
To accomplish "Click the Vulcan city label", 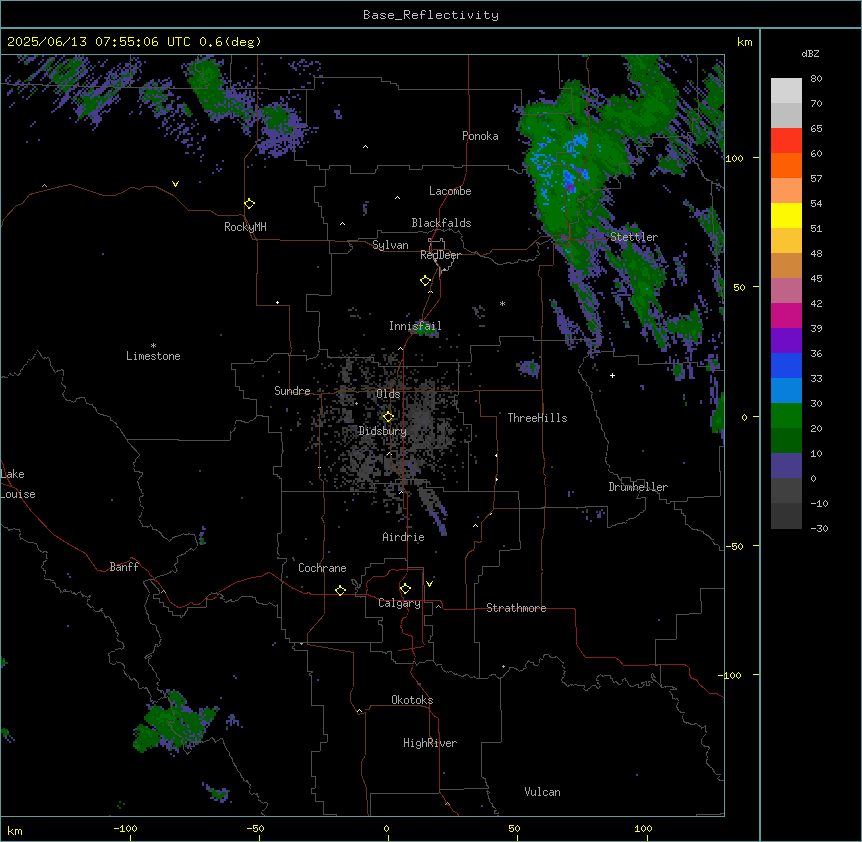I will pyautogui.click(x=543, y=792).
